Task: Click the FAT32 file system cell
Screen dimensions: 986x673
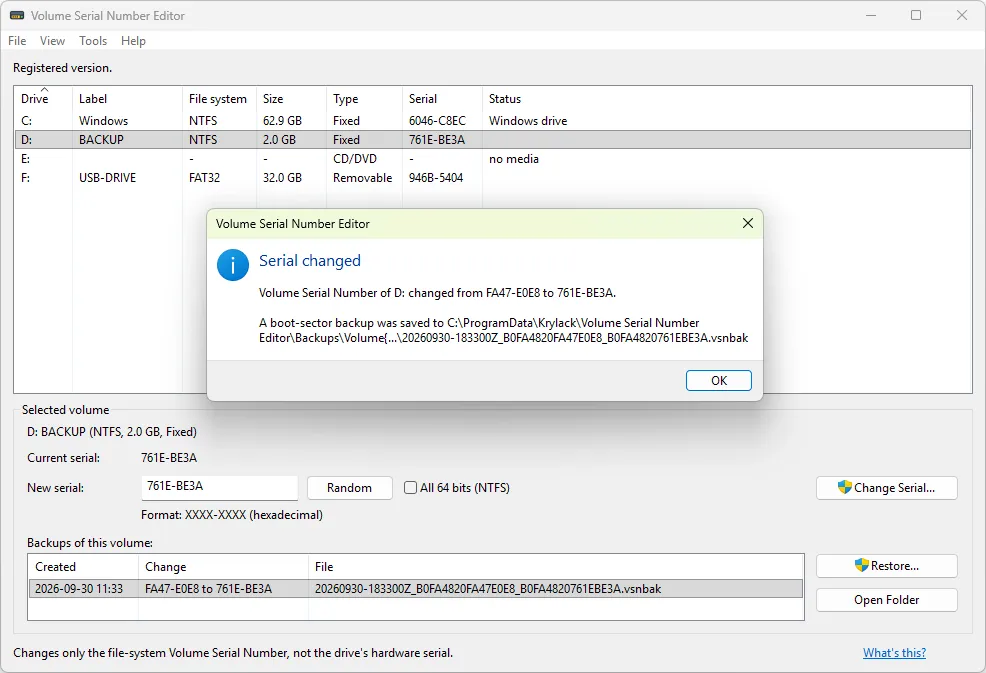Action: tap(204, 178)
